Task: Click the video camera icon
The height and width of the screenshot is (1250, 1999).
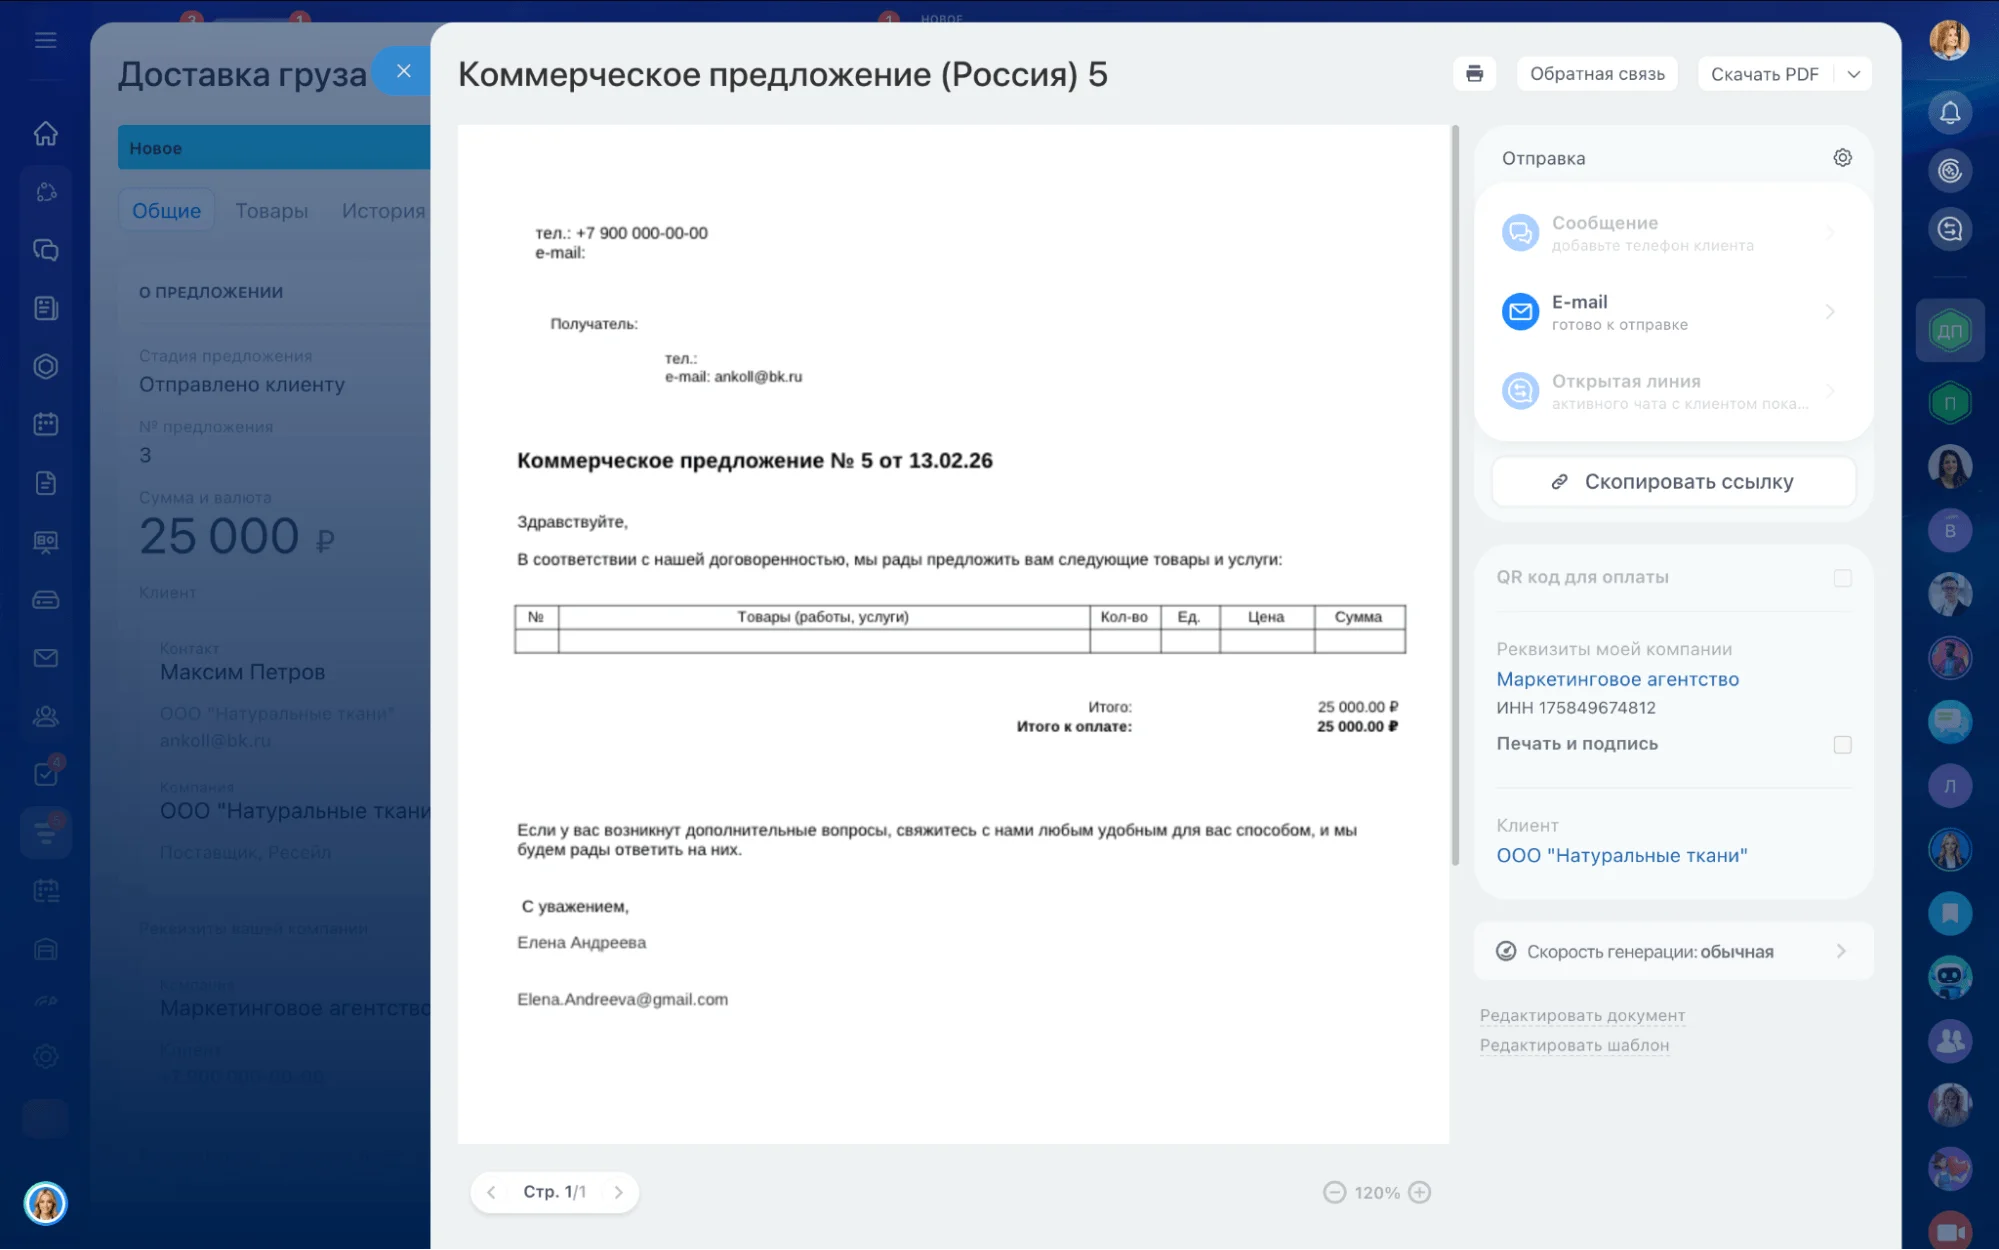Action: pos(1949,1231)
